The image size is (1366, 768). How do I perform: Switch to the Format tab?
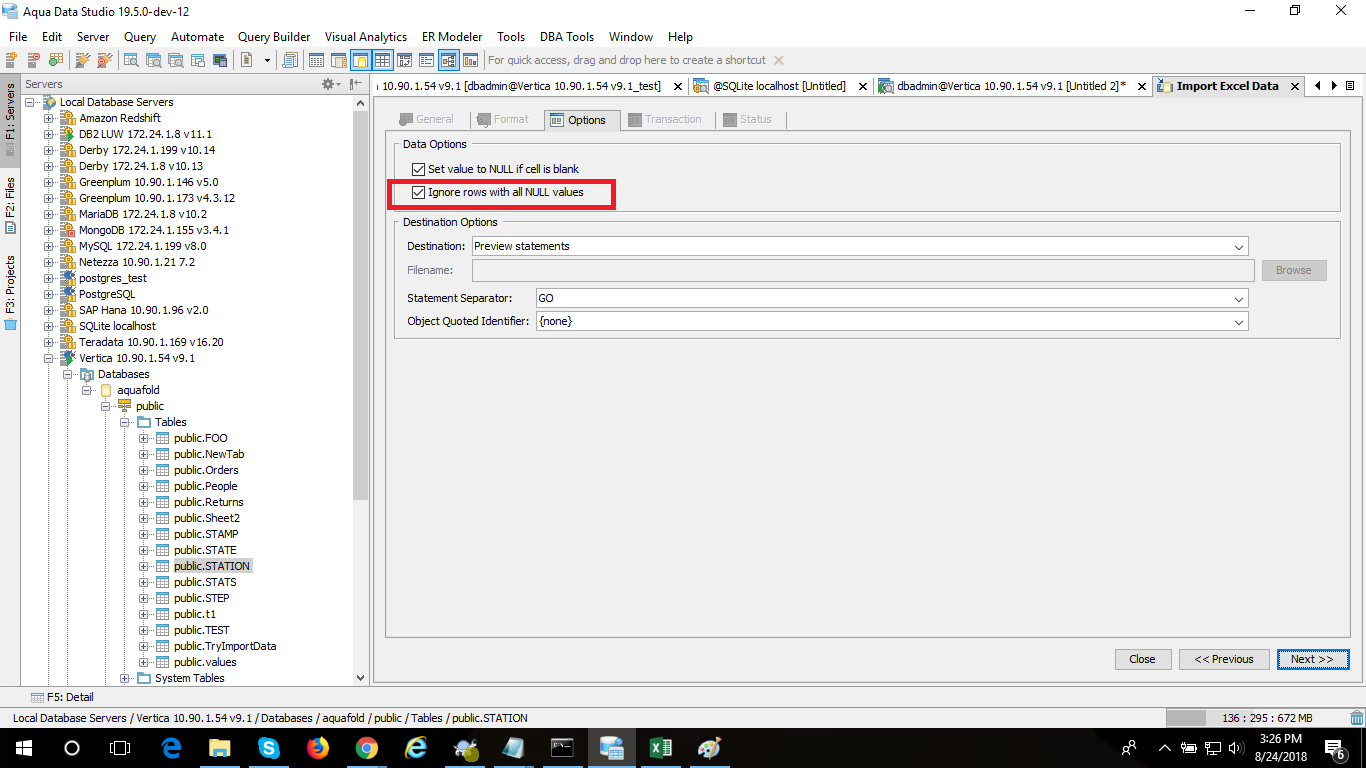(x=503, y=119)
